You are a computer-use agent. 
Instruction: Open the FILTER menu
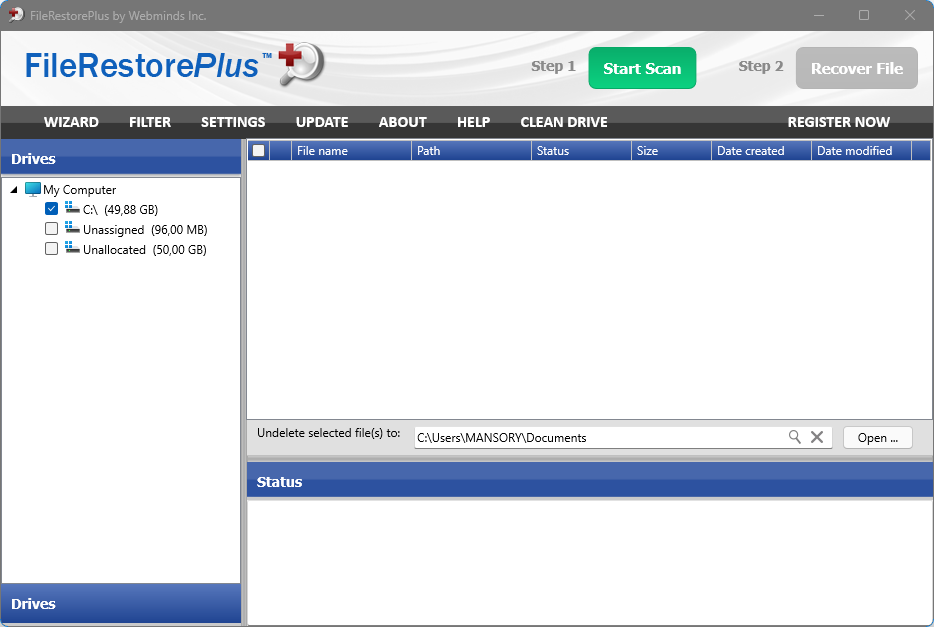click(150, 122)
